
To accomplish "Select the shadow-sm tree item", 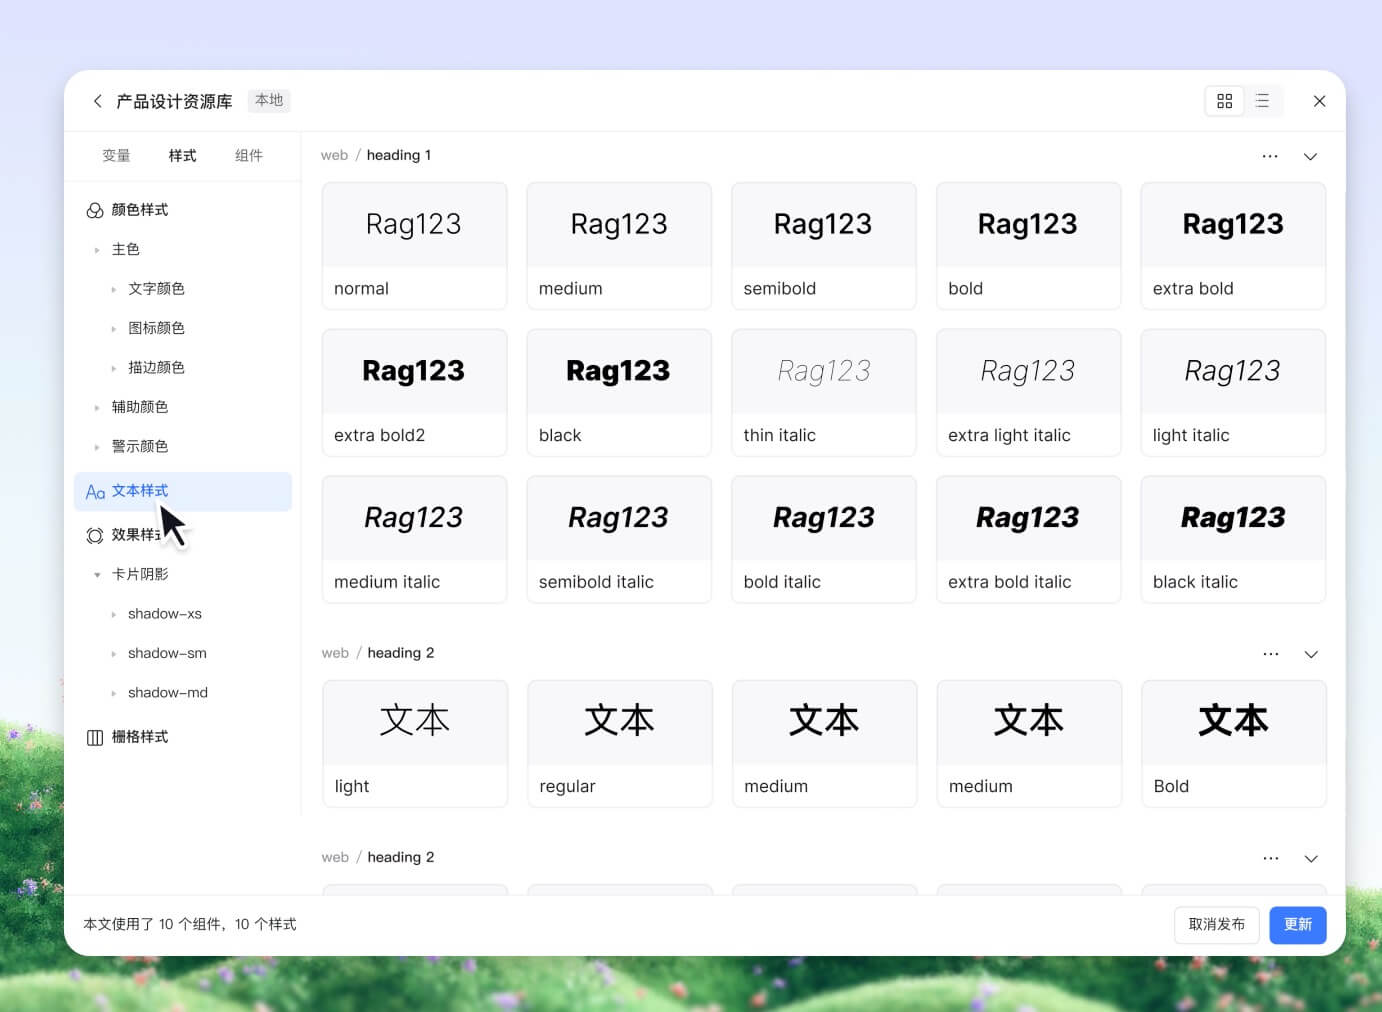I will tap(167, 653).
